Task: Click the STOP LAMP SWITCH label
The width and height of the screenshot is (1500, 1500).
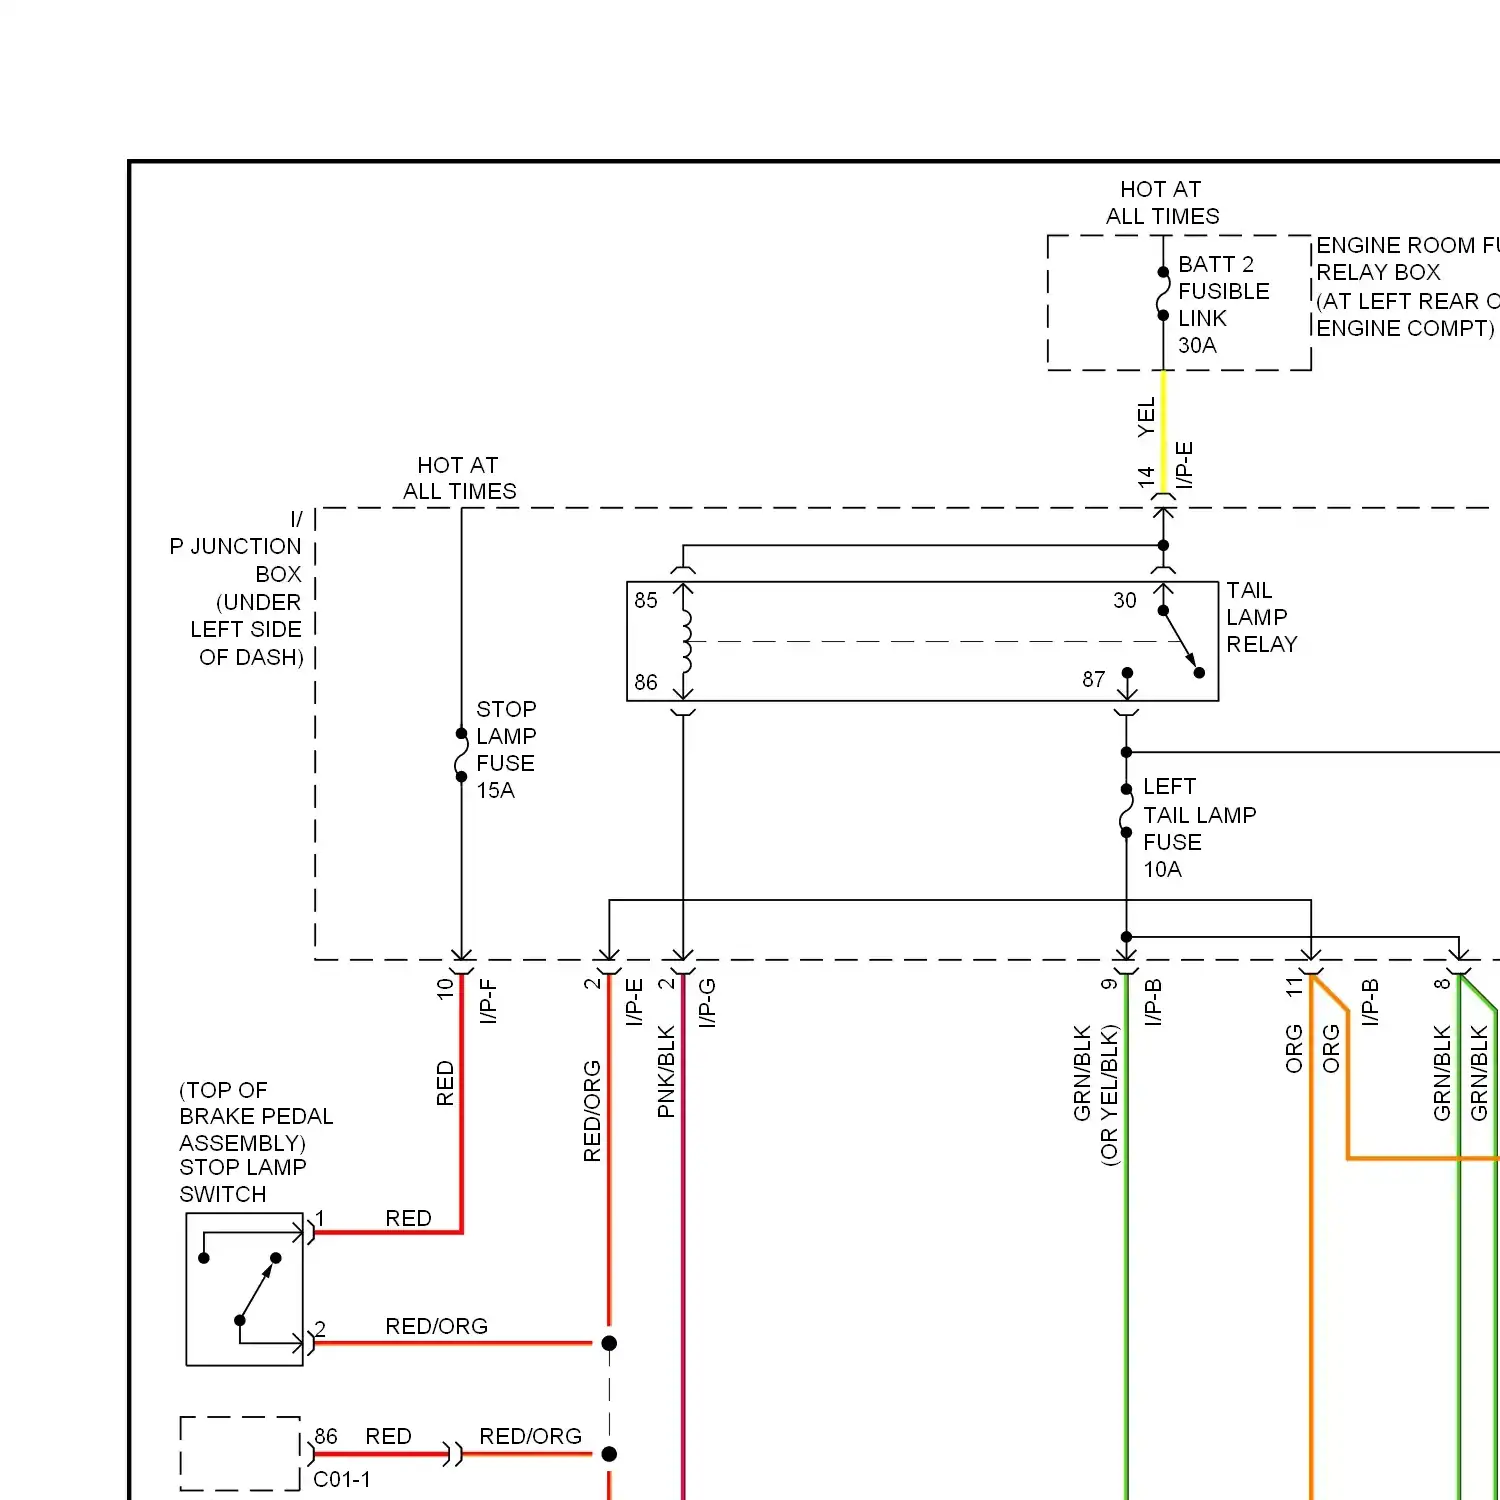Action: [242, 1181]
